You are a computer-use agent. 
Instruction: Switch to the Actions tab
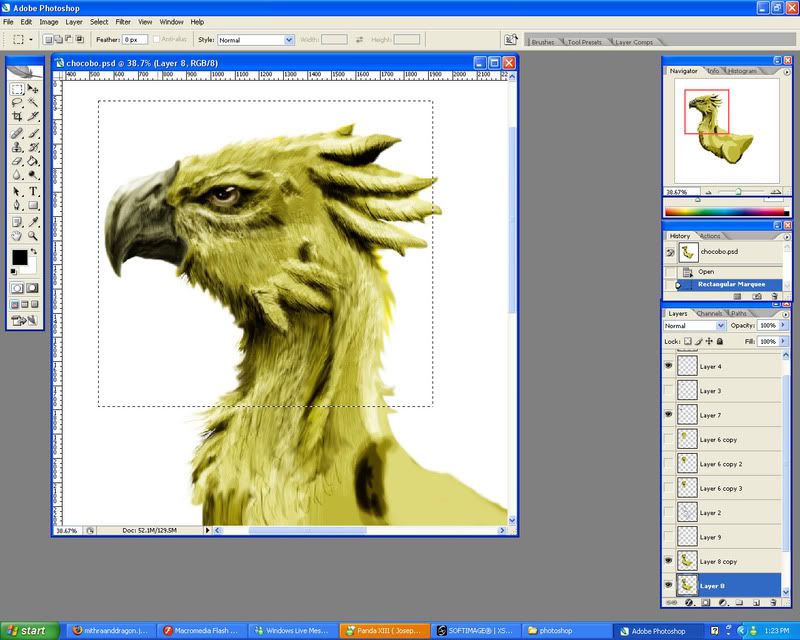pos(710,236)
